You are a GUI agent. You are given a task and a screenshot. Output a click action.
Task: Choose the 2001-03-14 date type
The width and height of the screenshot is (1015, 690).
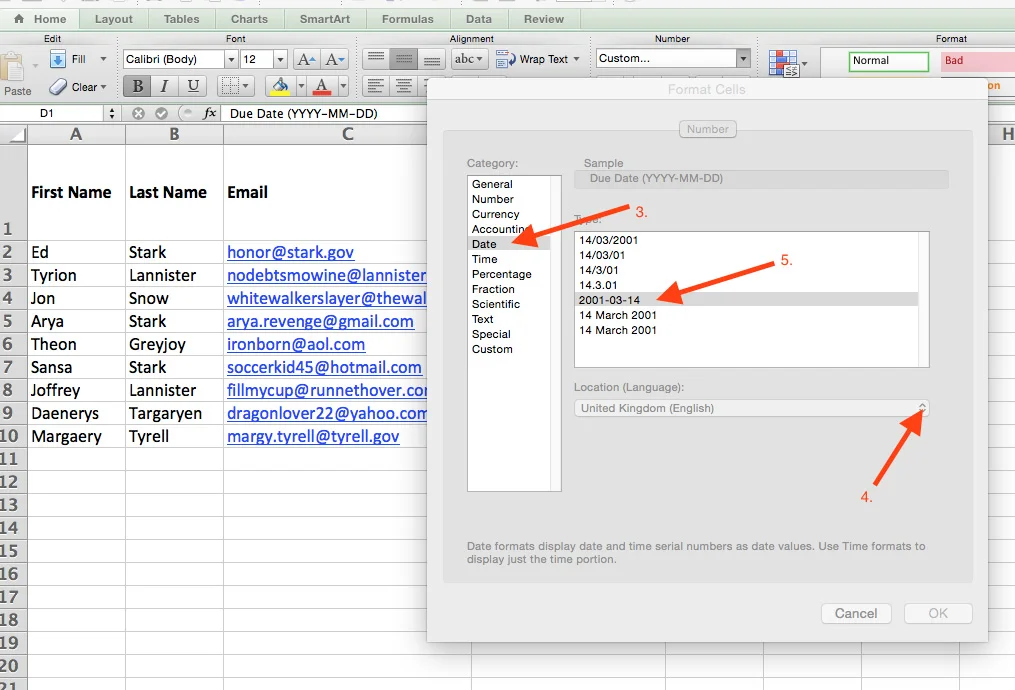tap(746, 300)
